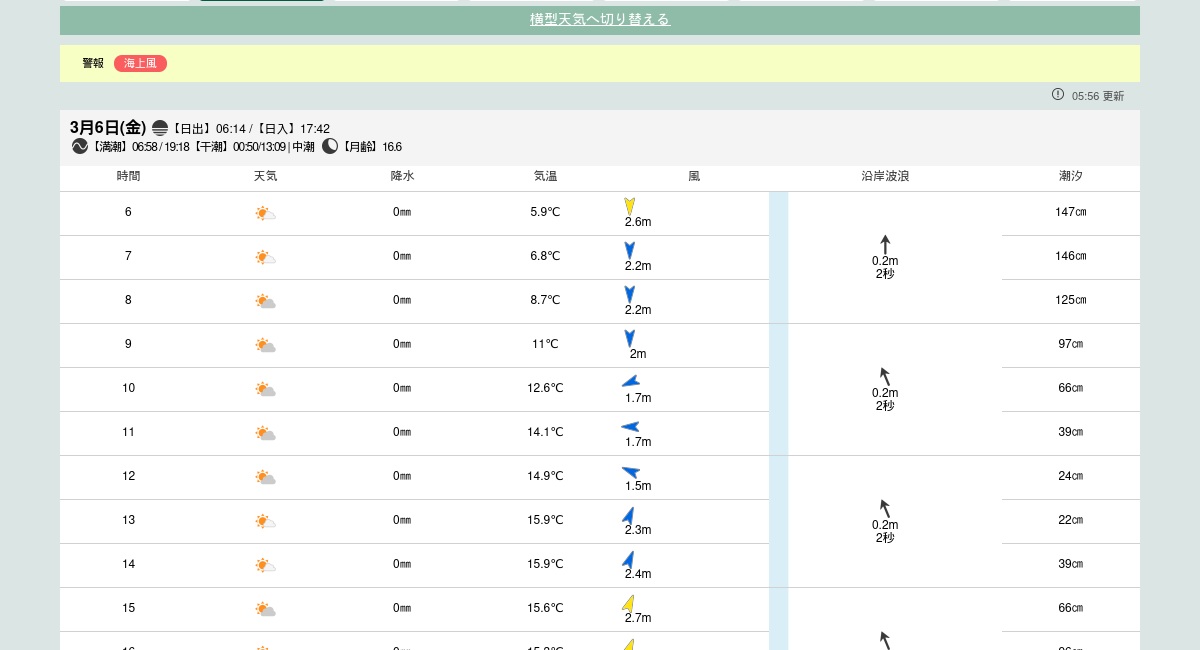The image size is (1200, 650).
Task: Click the sunrise icon next to 3月6日(金)
Action: tap(160, 128)
